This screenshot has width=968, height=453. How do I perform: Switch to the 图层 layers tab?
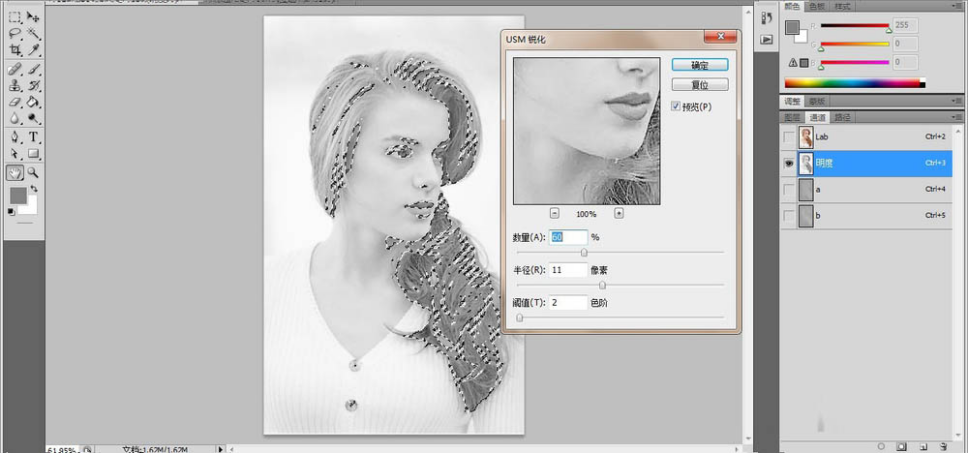(x=791, y=117)
